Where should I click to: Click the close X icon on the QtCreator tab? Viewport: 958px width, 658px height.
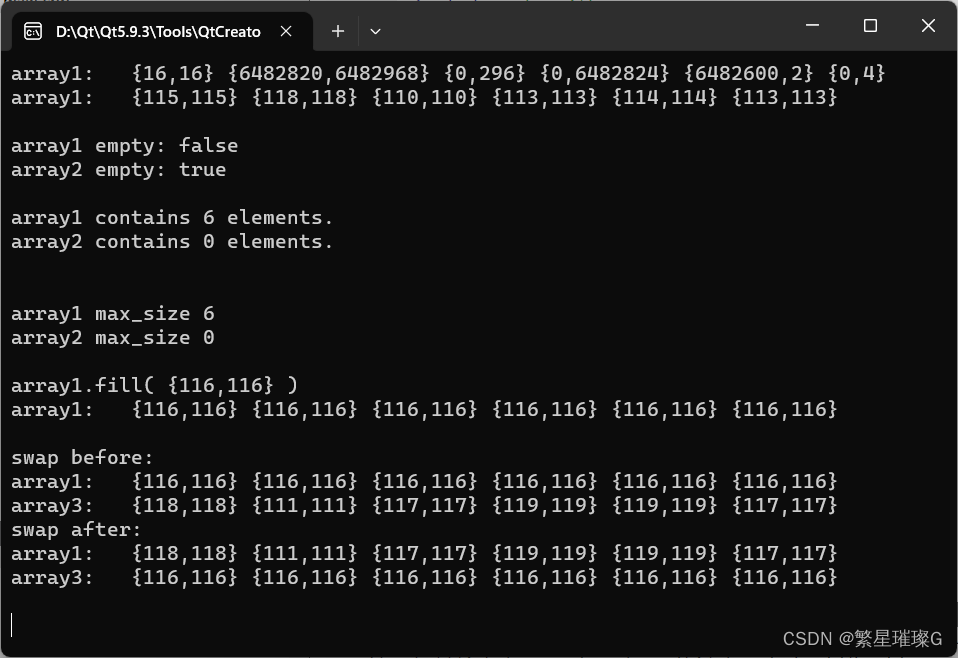point(286,31)
